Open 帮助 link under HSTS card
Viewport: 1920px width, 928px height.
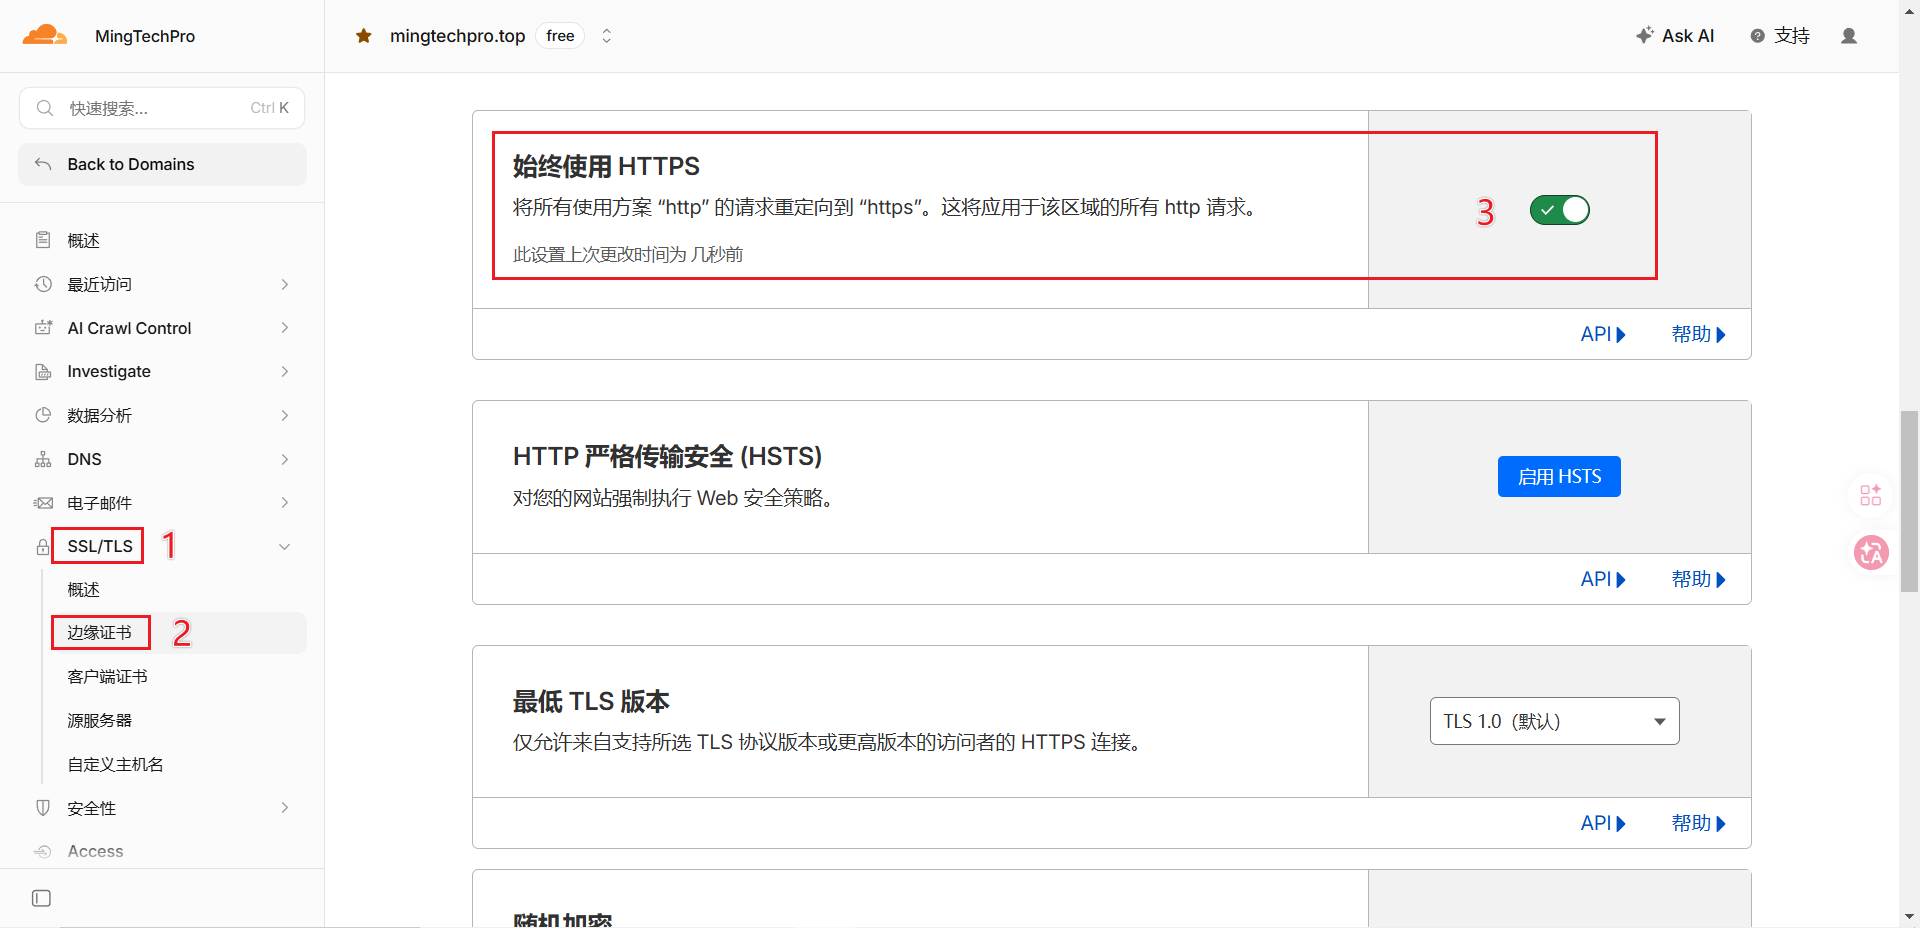(x=1698, y=579)
